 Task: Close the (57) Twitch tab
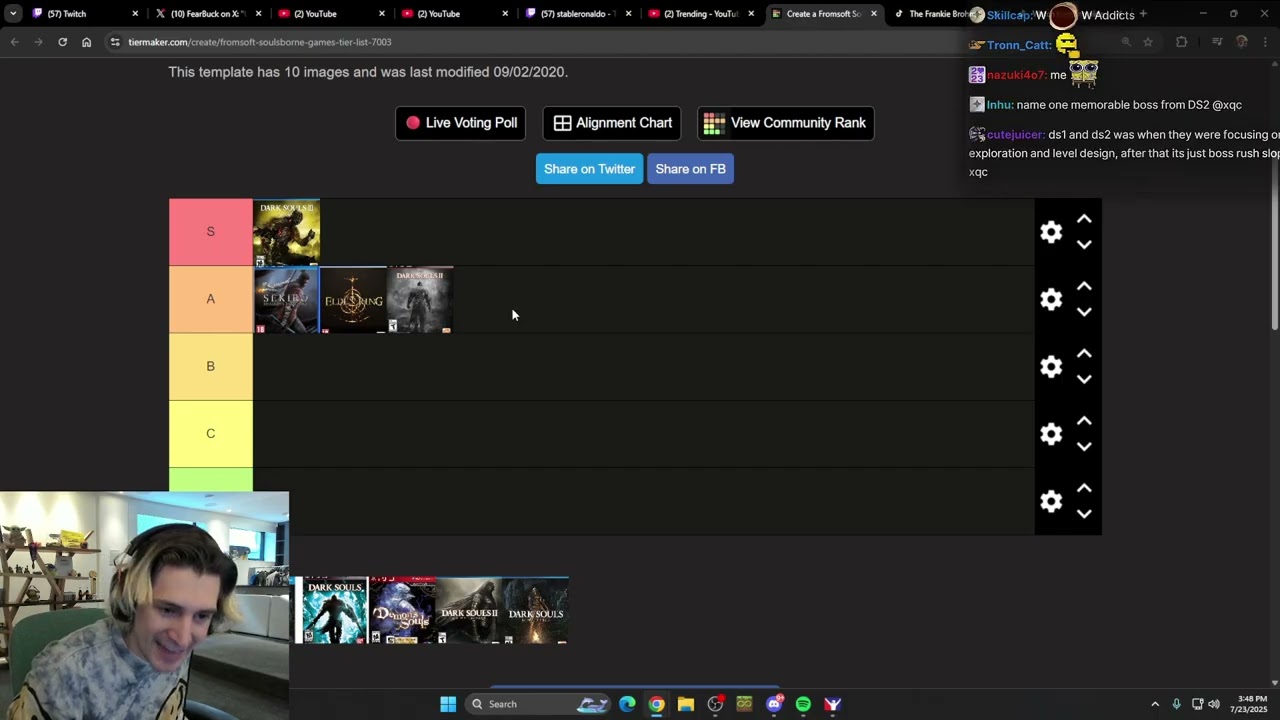point(135,14)
